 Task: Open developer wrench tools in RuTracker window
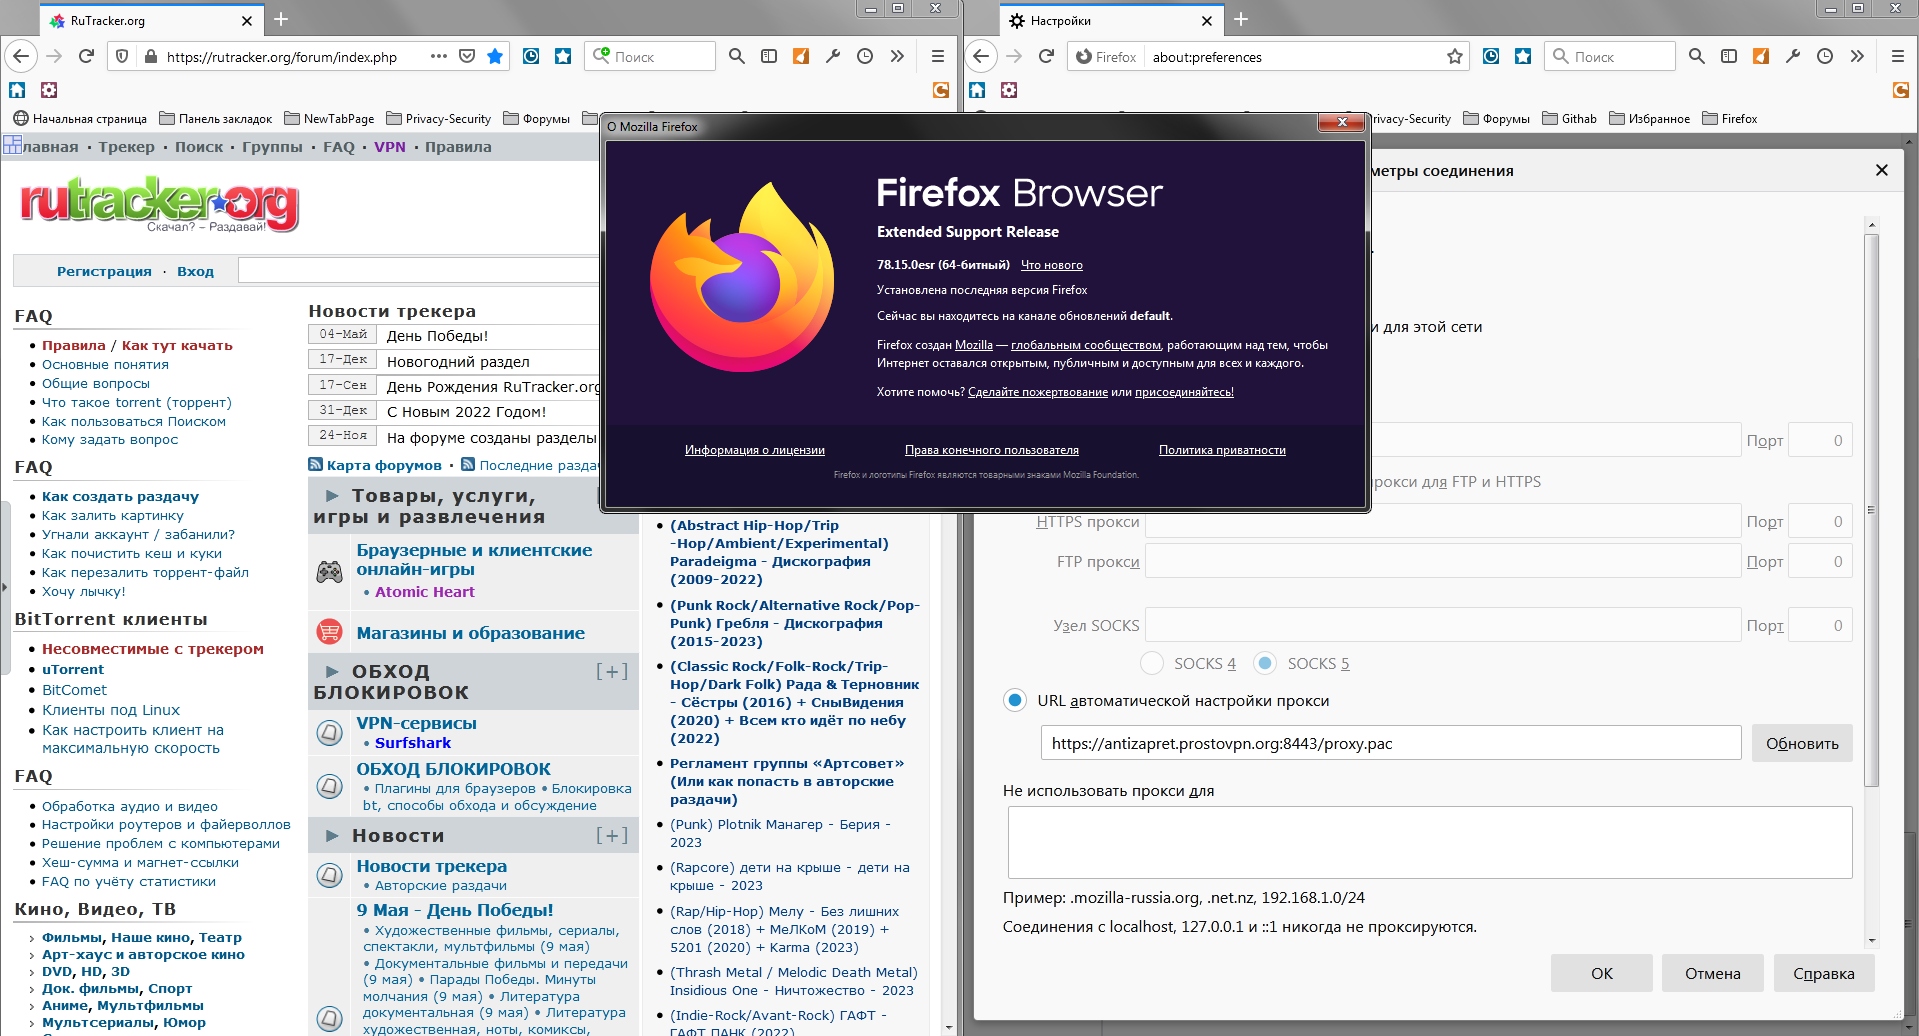(833, 57)
